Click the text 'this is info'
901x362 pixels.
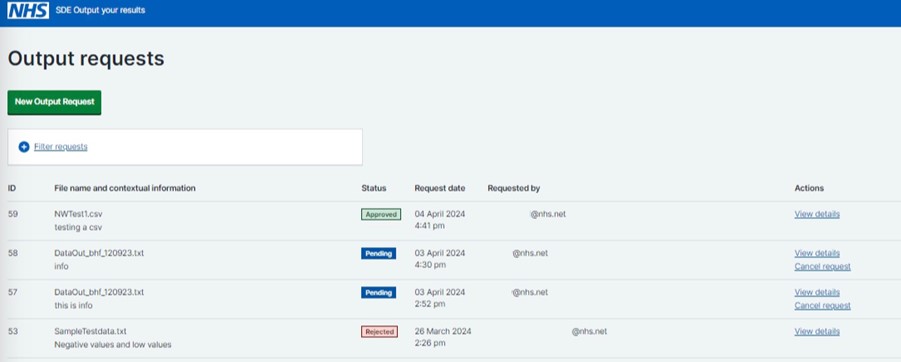click(73, 306)
